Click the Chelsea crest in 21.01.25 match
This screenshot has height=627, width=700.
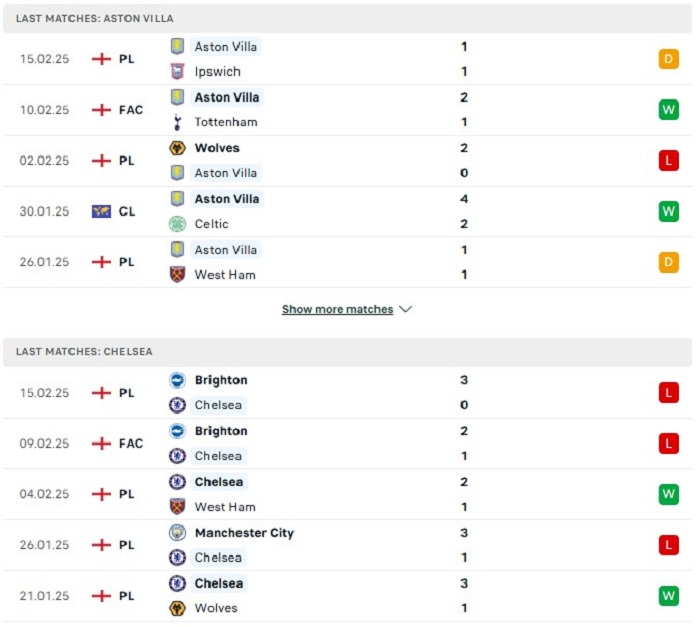177,583
